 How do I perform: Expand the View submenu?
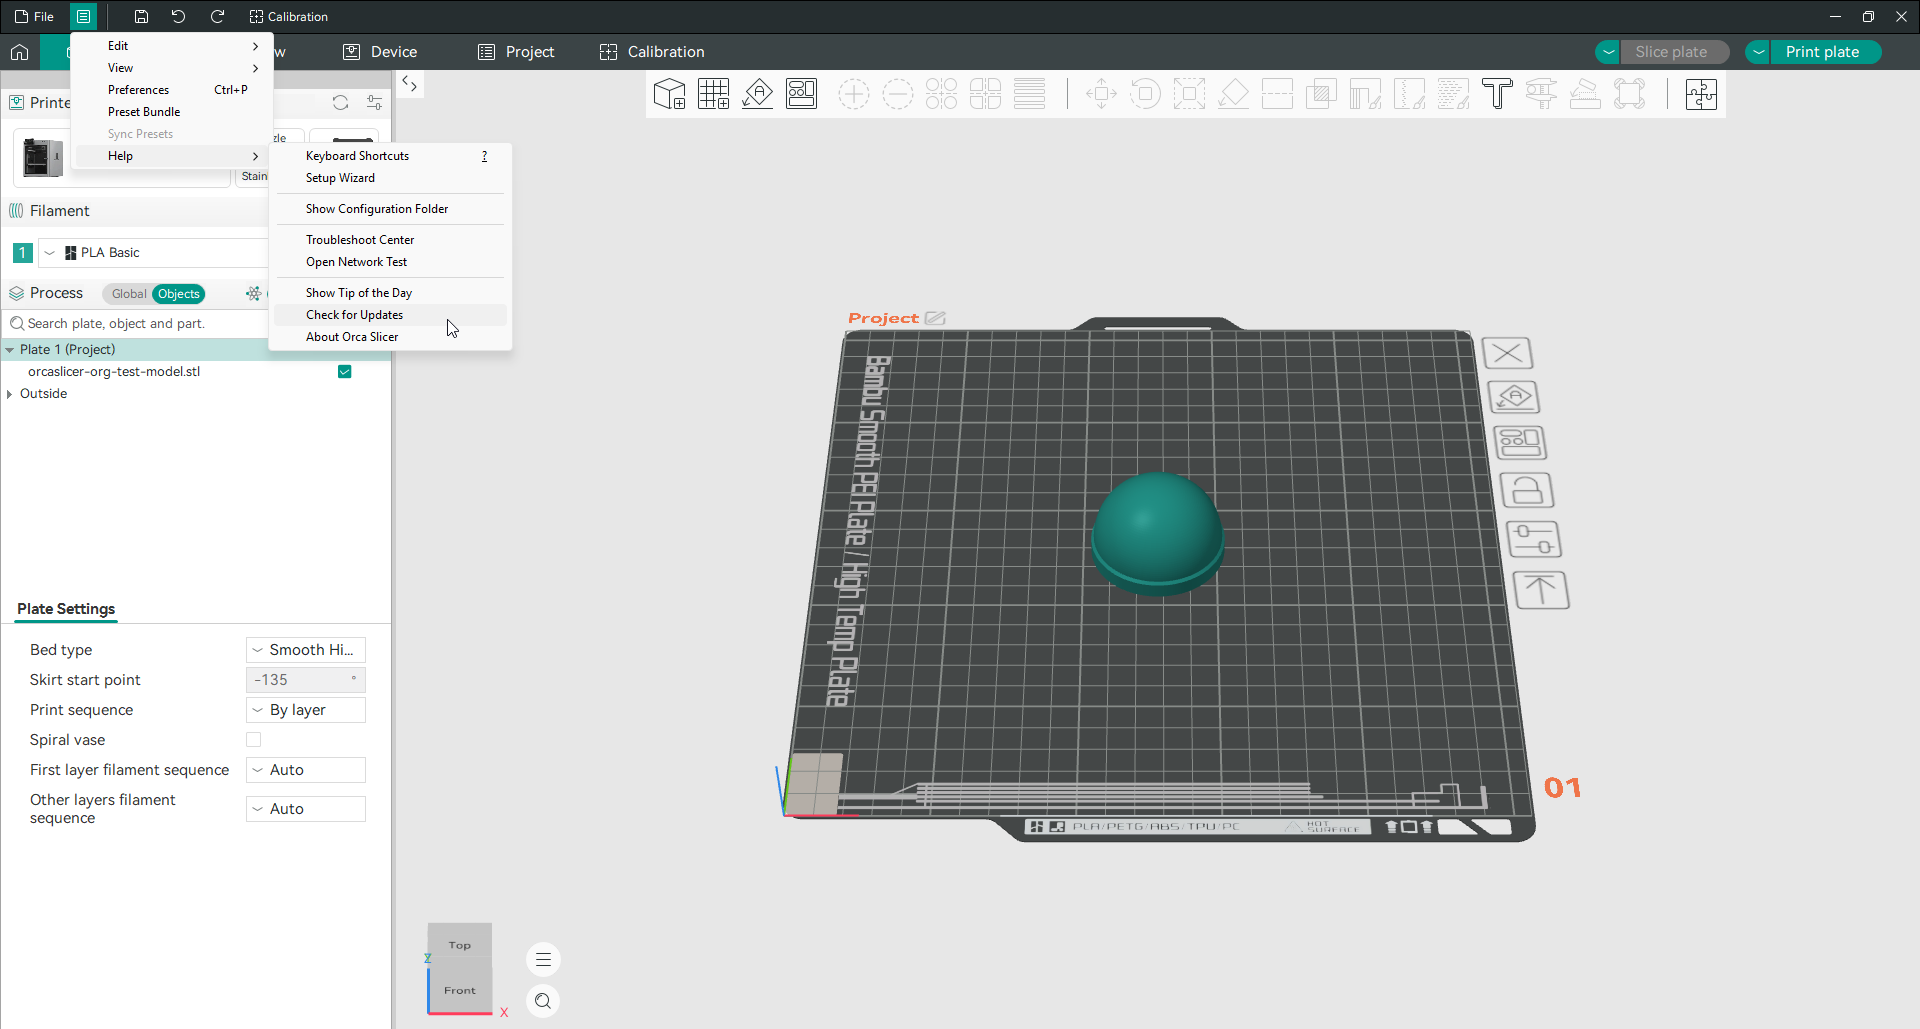pyautogui.click(x=172, y=68)
